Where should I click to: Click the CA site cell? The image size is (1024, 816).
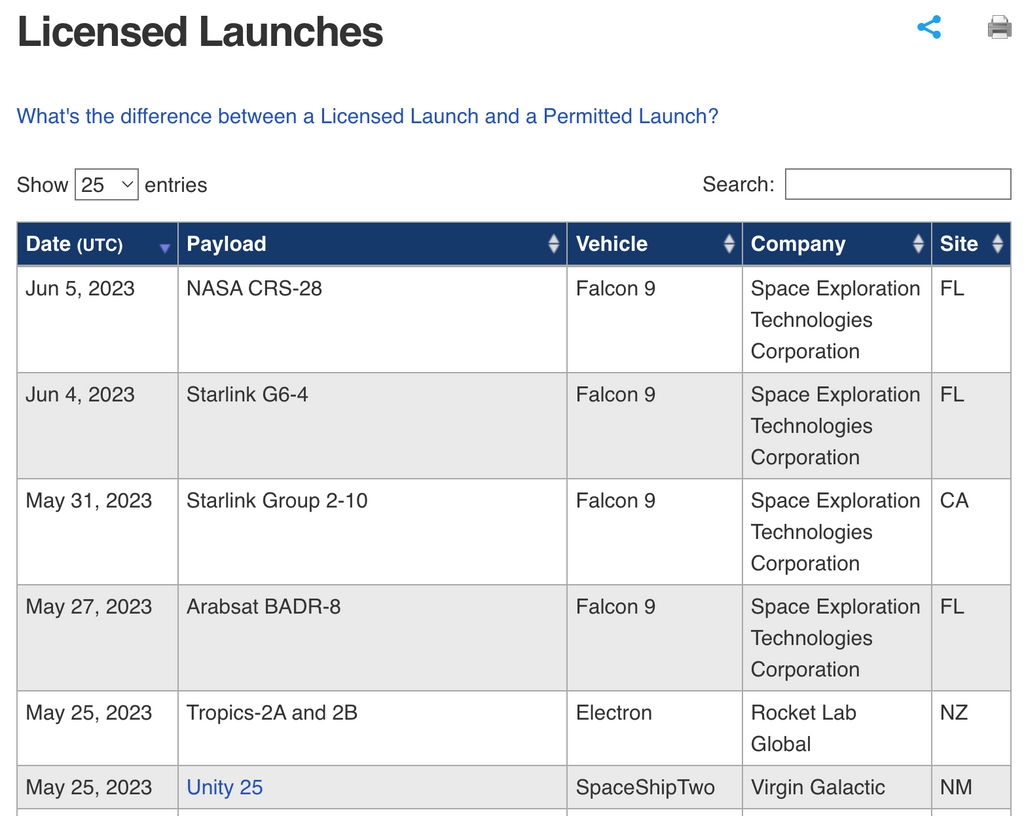pyautogui.click(x=971, y=532)
